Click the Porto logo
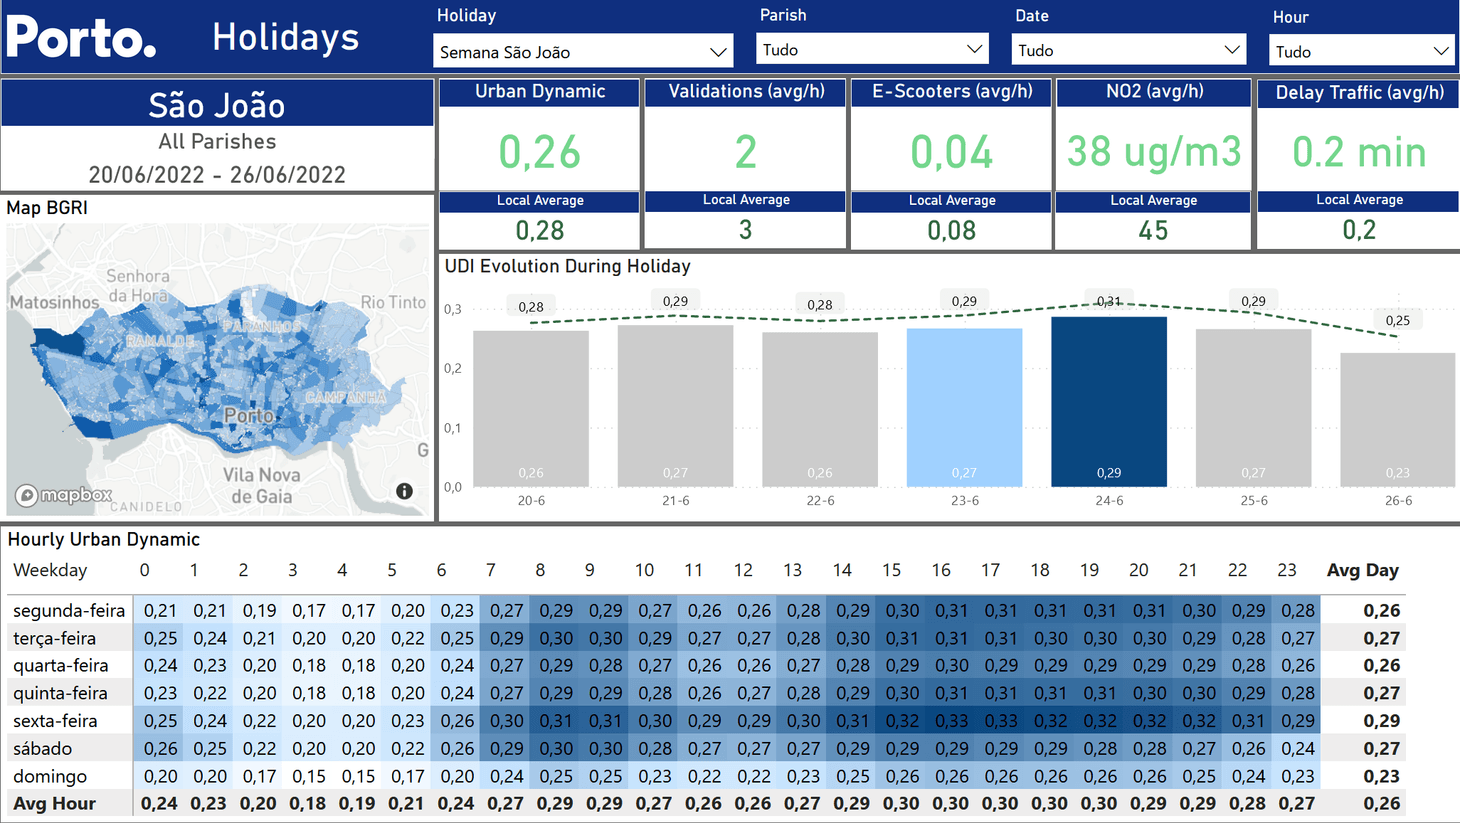The height and width of the screenshot is (823, 1460). pos(82,37)
